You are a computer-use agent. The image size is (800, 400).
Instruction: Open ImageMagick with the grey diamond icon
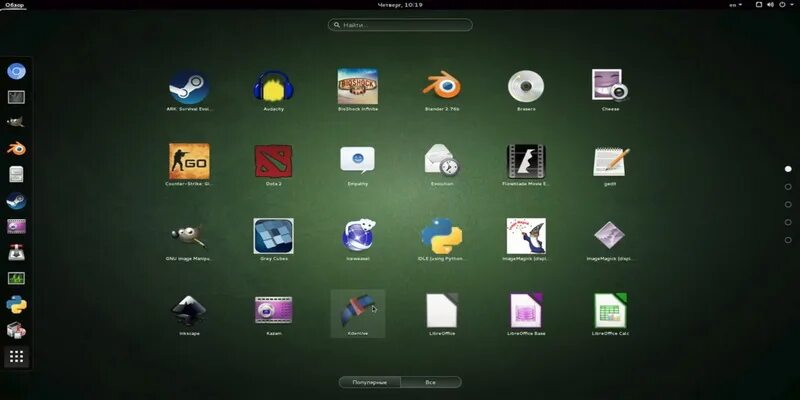click(x=610, y=235)
